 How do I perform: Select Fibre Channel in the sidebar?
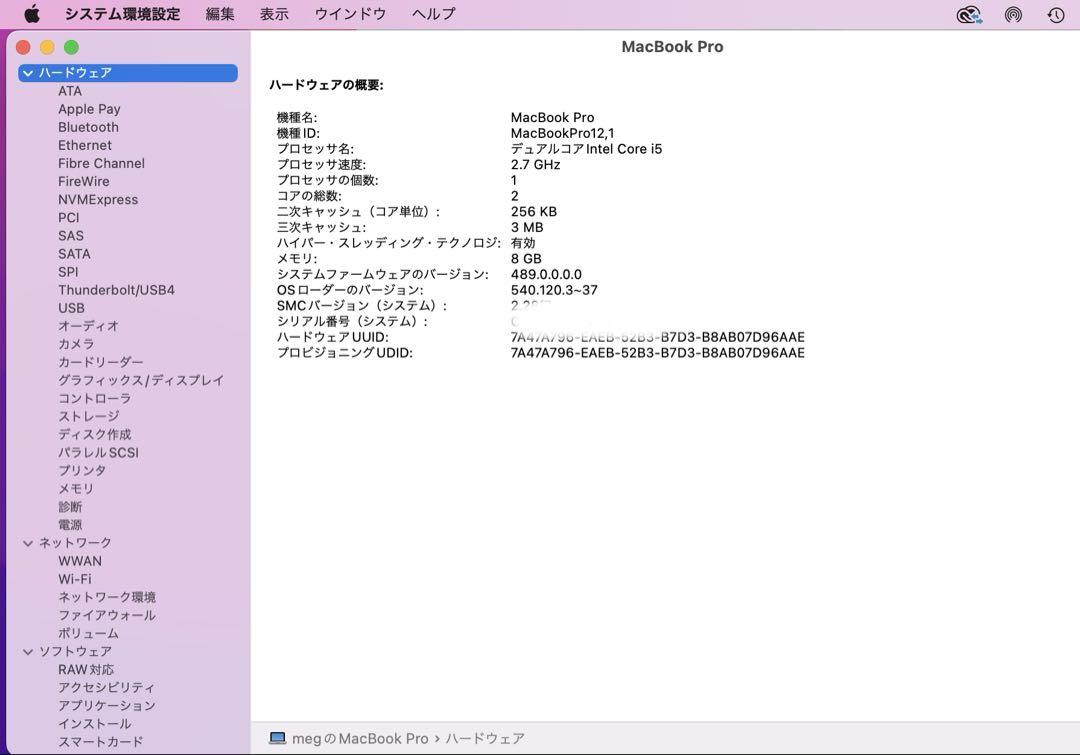point(101,163)
